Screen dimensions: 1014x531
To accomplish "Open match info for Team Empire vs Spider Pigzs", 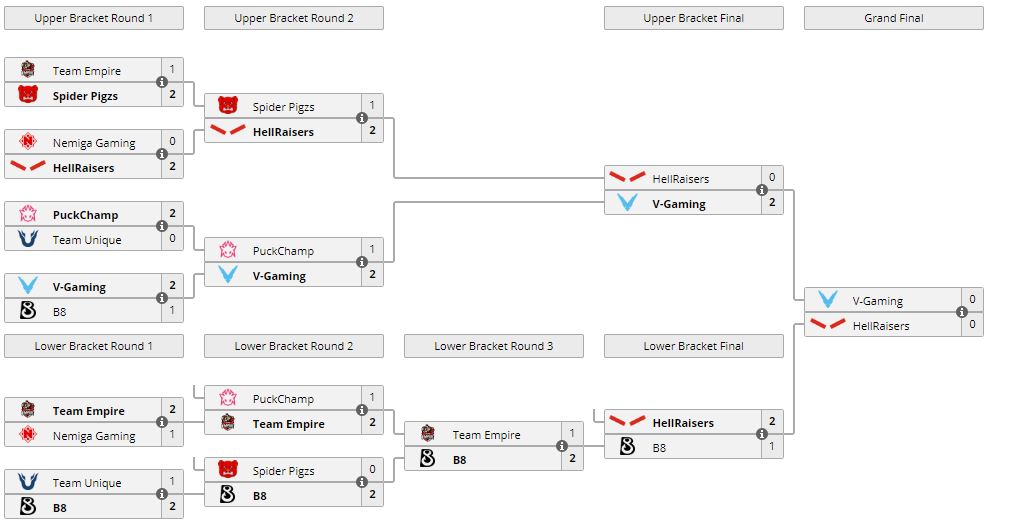I will point(162,83).
